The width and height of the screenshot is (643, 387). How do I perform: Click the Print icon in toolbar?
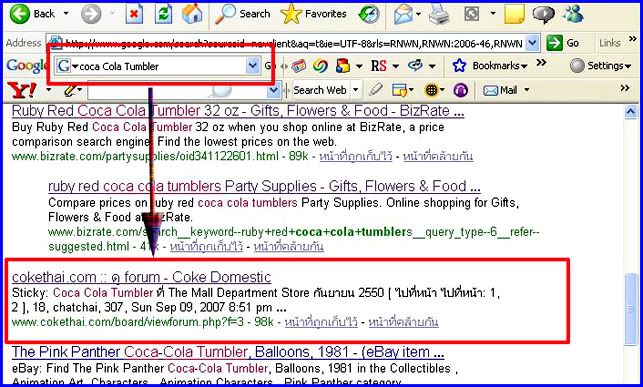[x=440, y=14]
